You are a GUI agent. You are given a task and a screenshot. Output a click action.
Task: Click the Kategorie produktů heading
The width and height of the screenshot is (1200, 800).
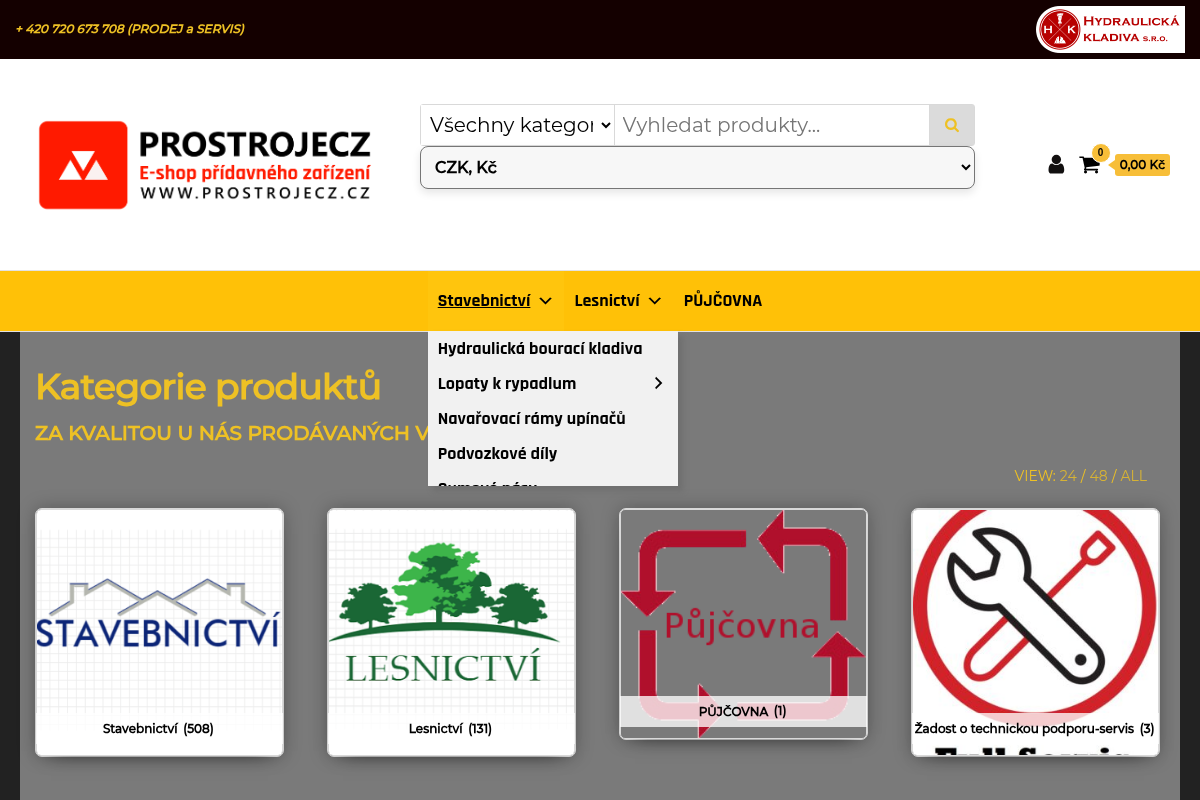[208, 387]
